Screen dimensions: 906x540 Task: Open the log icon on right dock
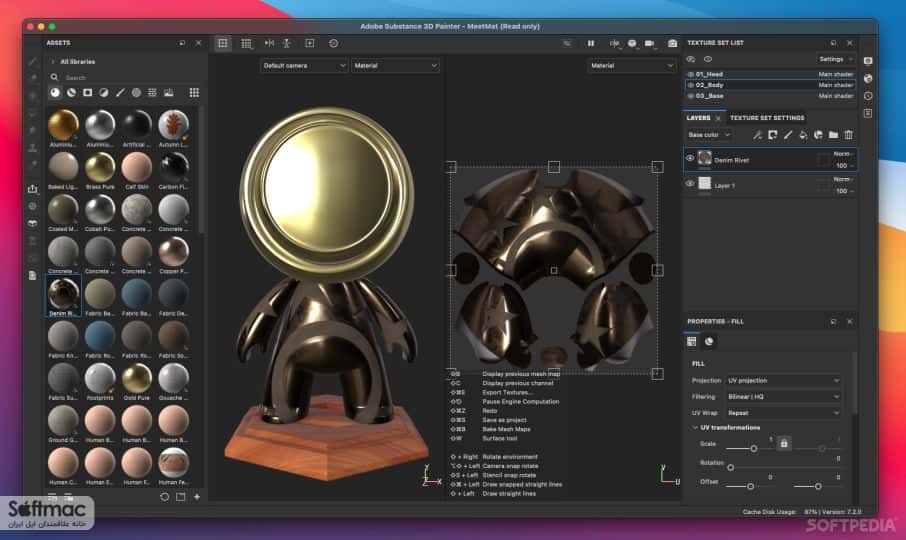pos(868,114)
